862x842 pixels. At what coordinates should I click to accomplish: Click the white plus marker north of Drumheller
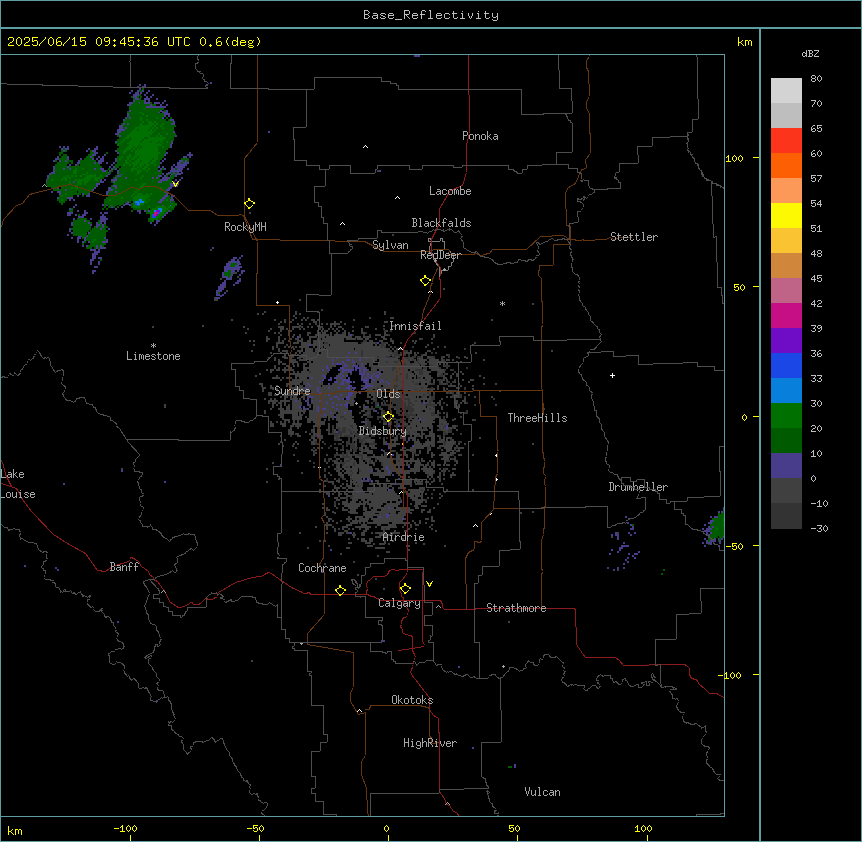pos(612,375)
